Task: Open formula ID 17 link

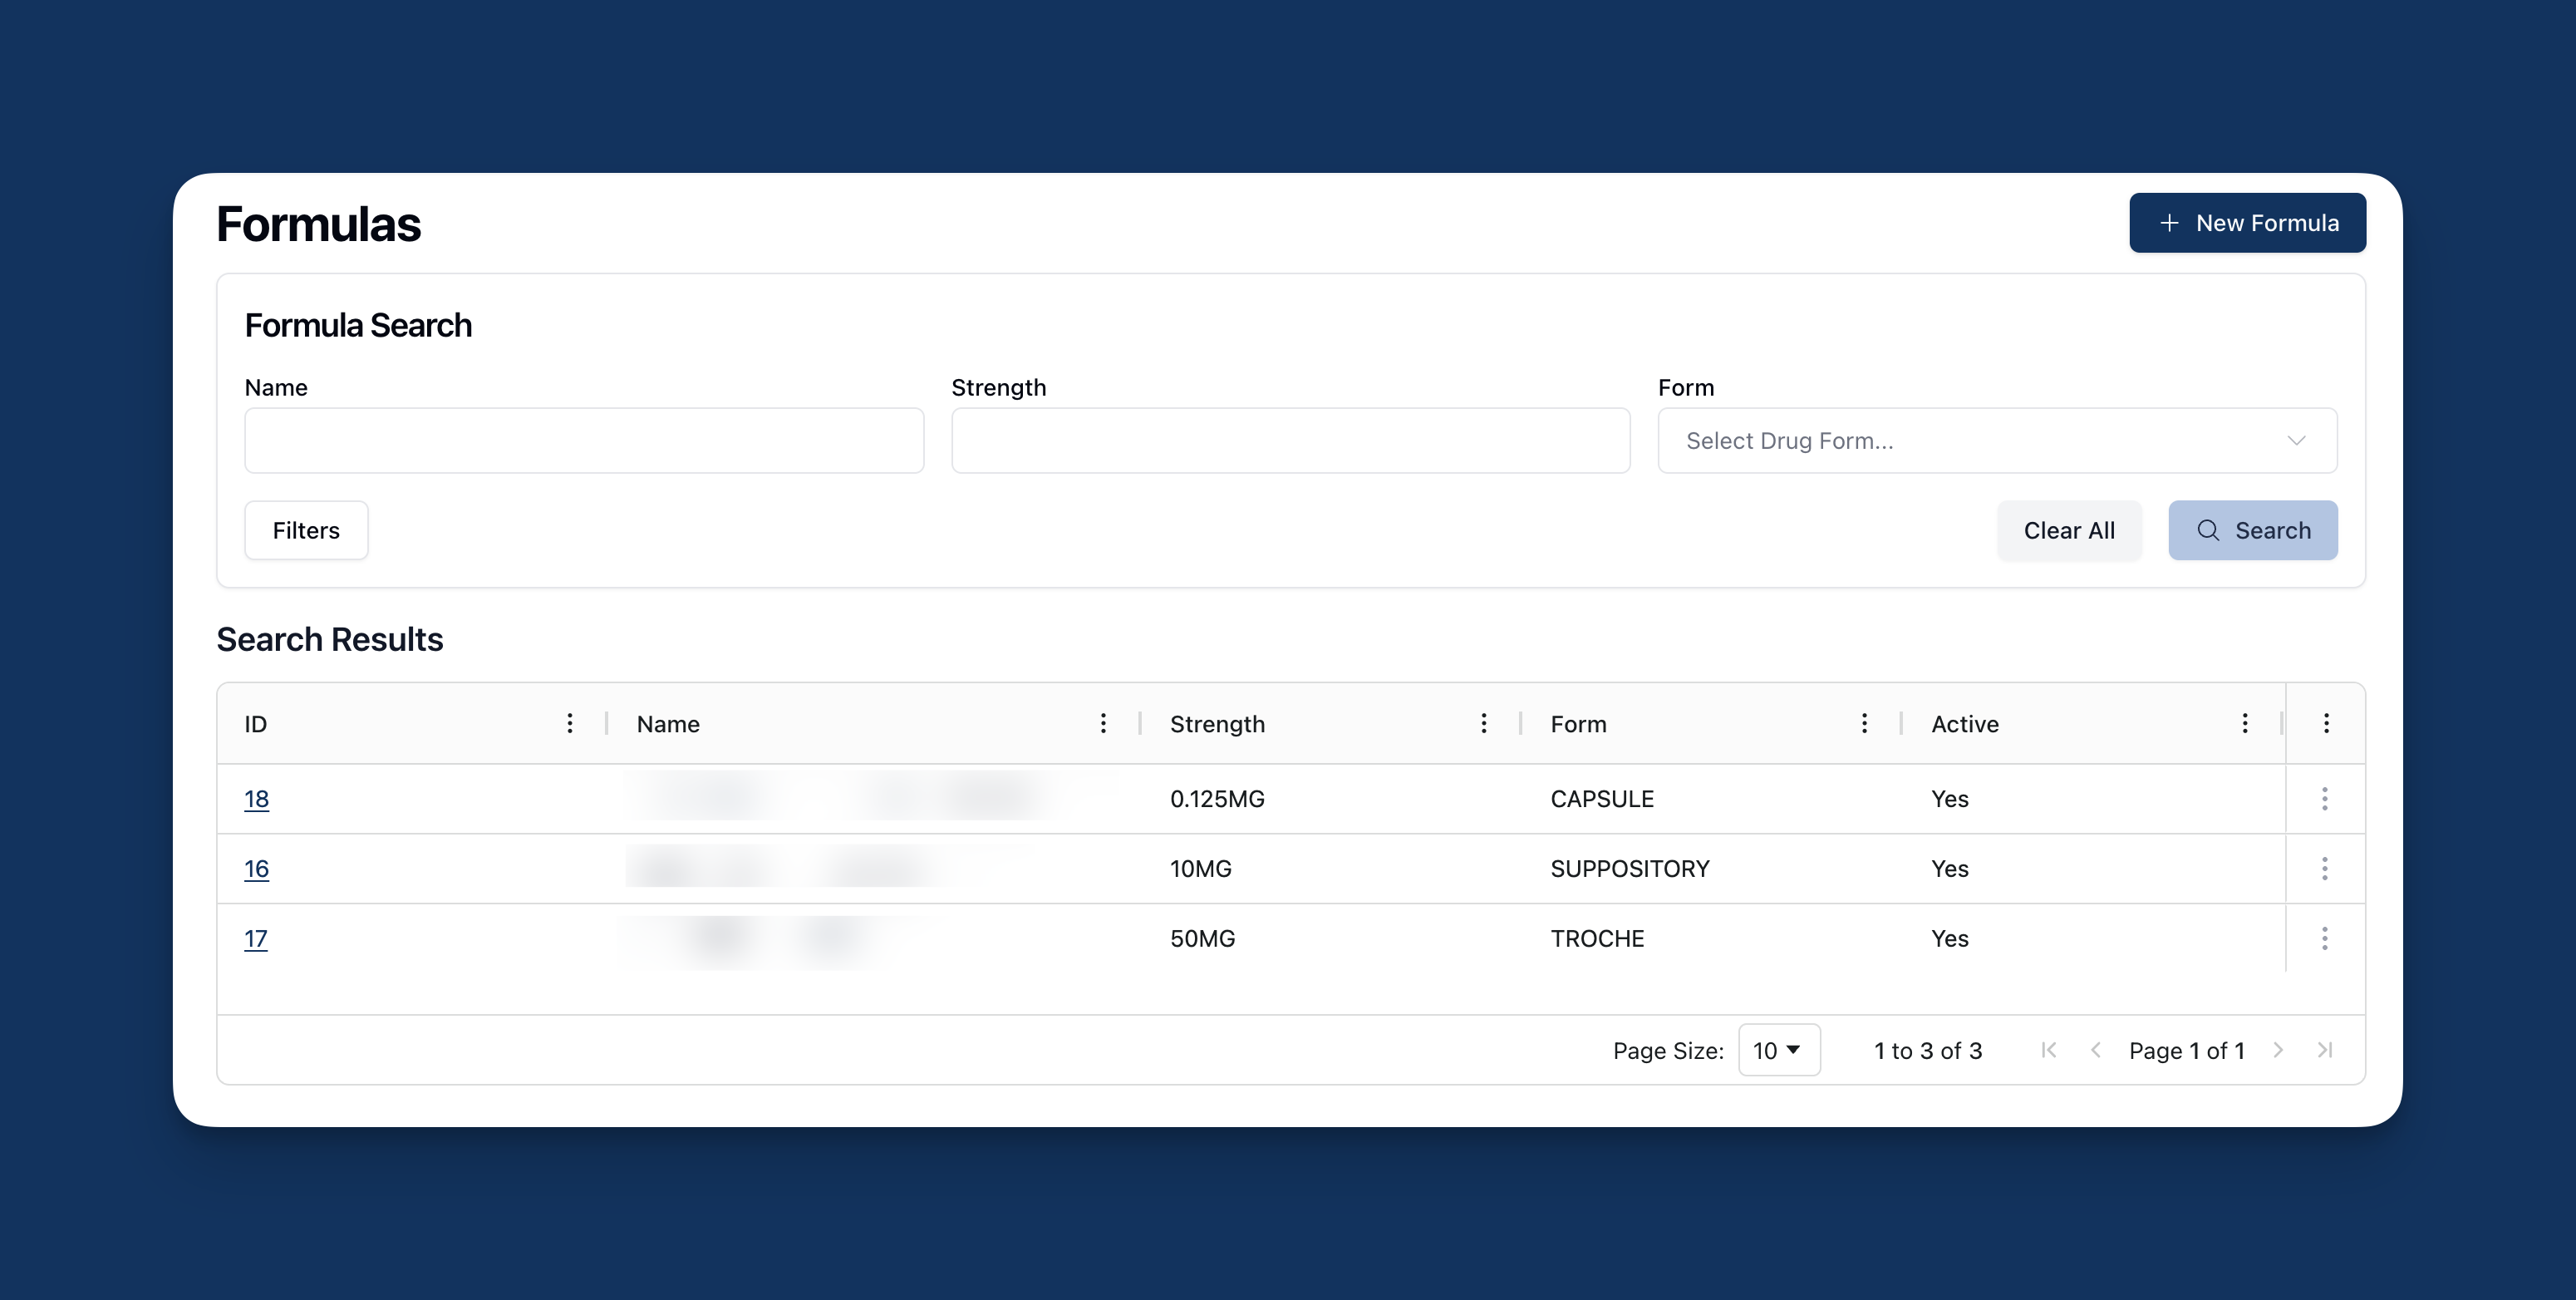Action: 255,938
